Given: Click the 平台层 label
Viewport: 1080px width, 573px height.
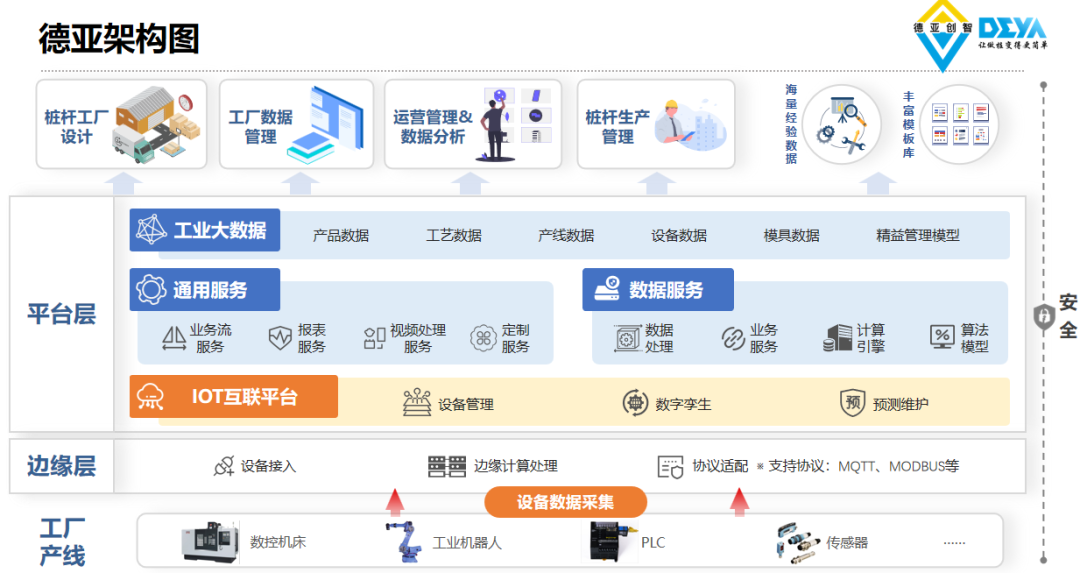Looking at the screenshot, I should [61, 314].
